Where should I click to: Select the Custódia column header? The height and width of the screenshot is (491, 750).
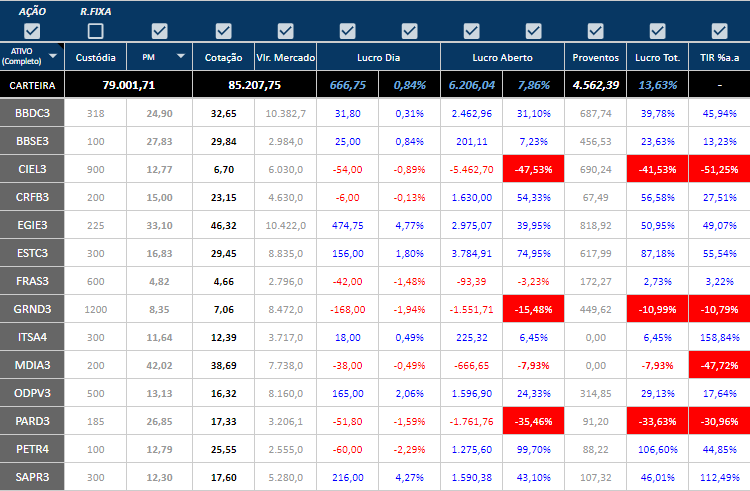tap(96, 57)
